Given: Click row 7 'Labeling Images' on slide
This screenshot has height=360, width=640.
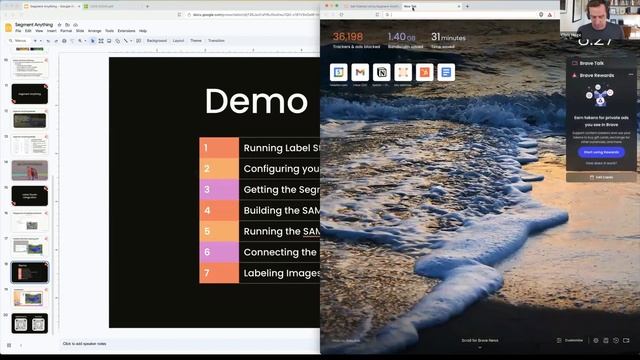Looking at the screenshot, I should 260,273.
